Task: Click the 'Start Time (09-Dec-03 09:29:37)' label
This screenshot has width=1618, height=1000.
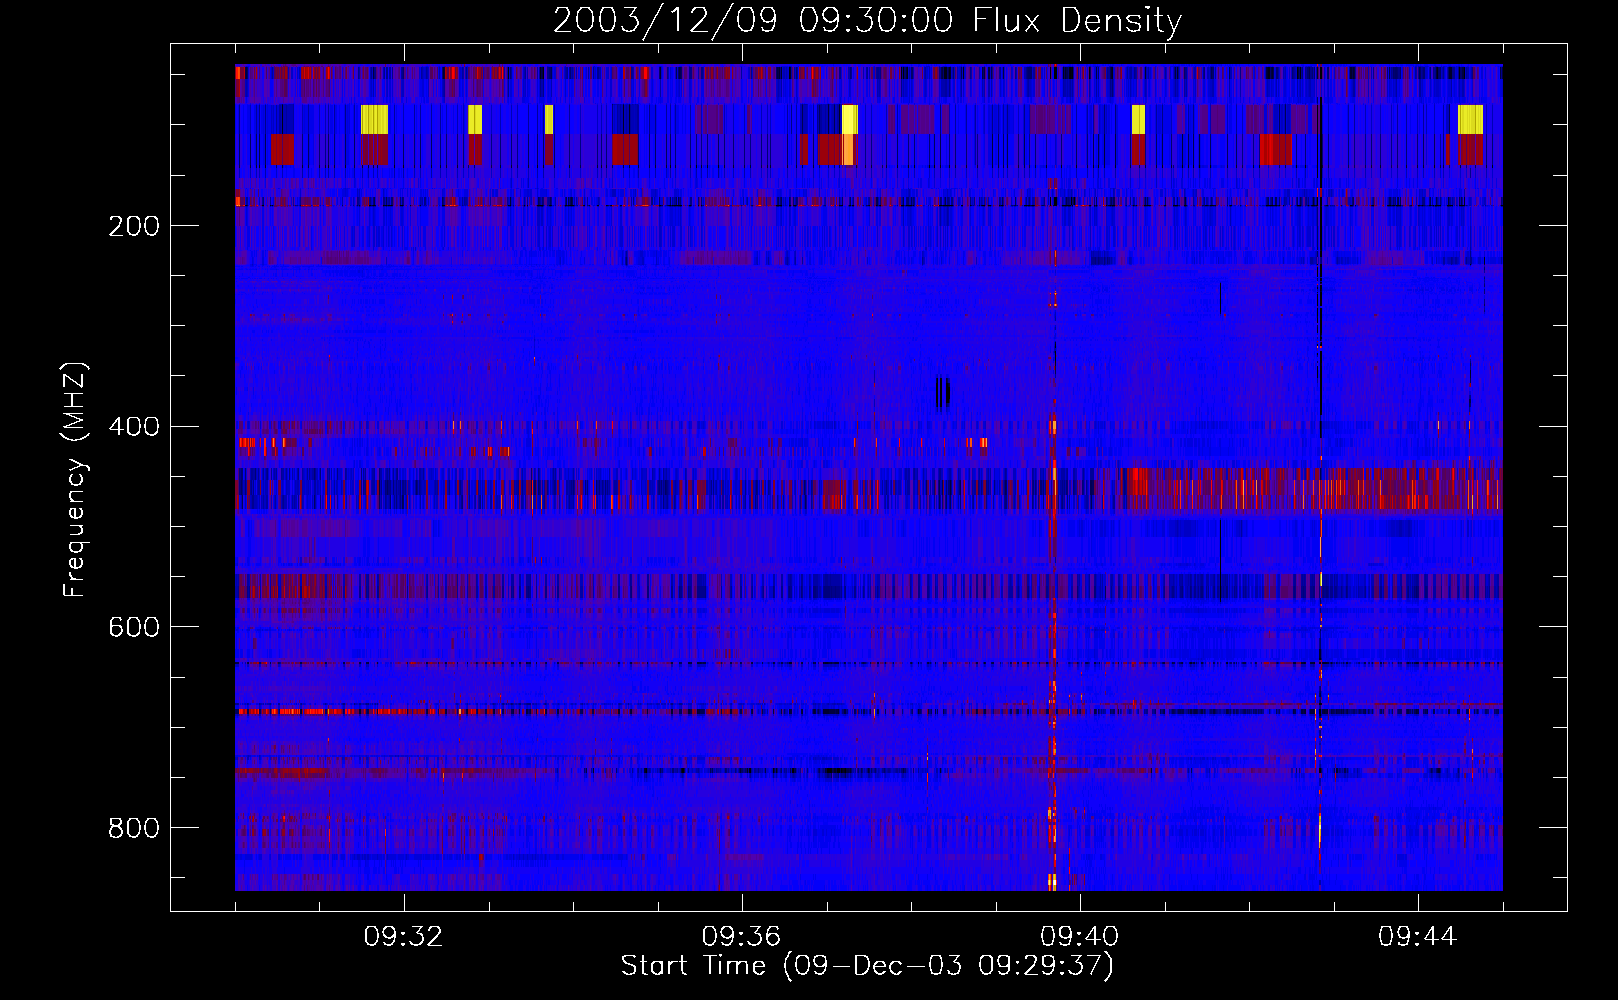Action: 867,966
